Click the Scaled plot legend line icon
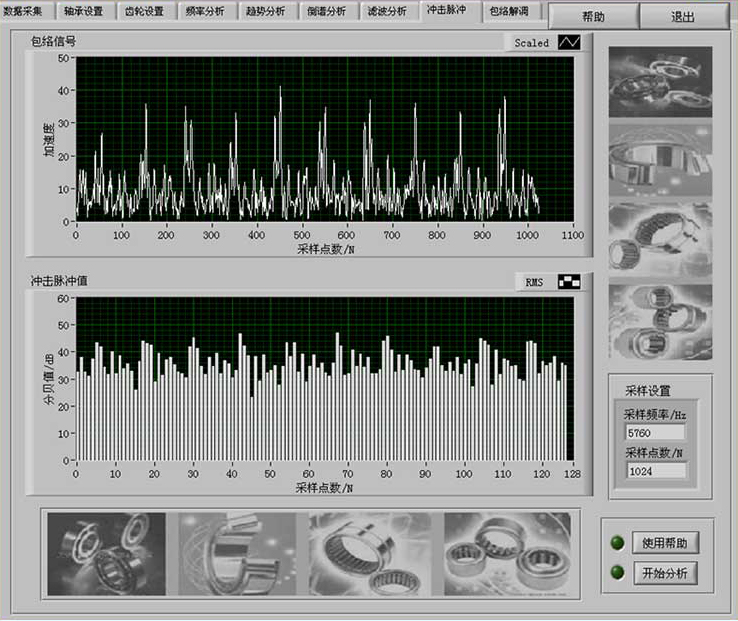This screenshot has height=621, width=738. 569,43
